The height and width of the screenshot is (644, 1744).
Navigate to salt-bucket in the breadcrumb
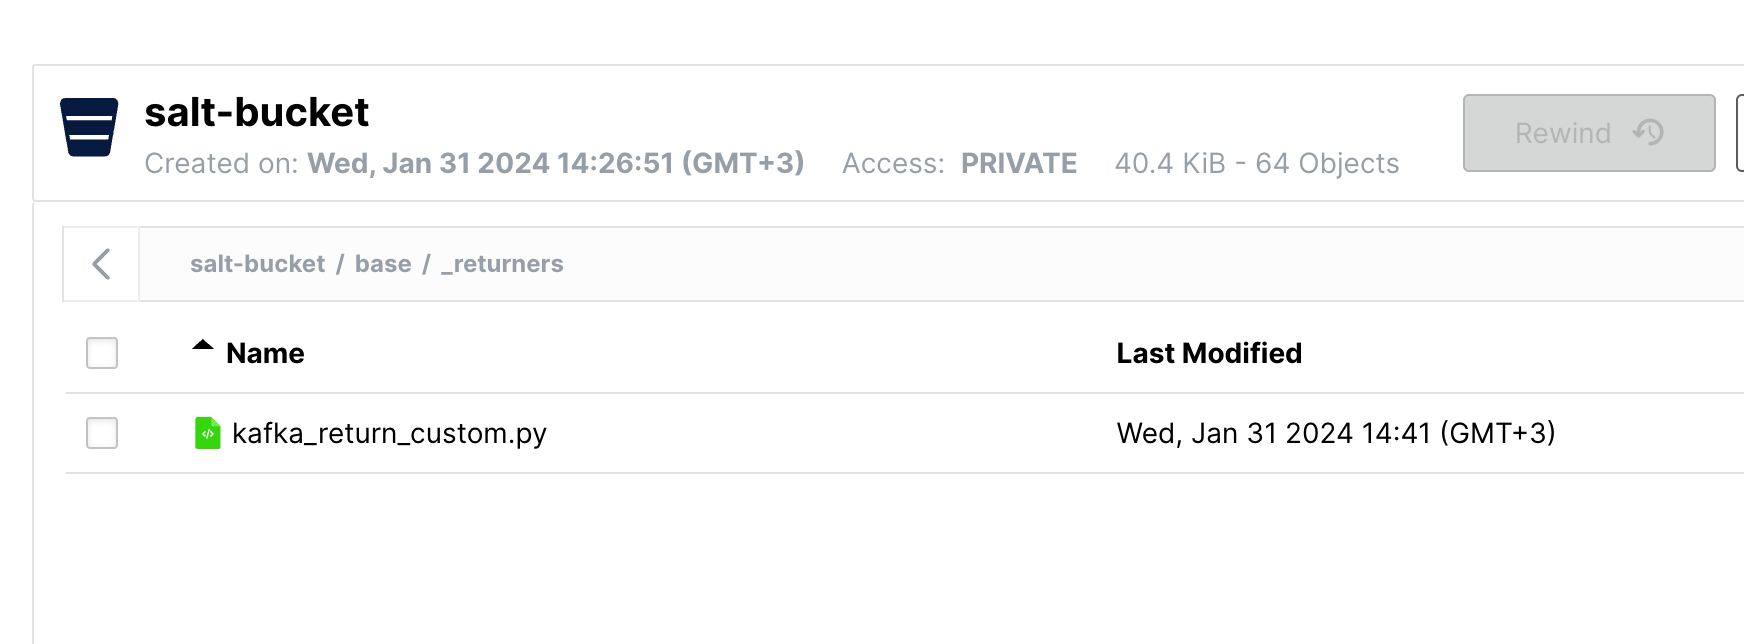coord(257,264)
